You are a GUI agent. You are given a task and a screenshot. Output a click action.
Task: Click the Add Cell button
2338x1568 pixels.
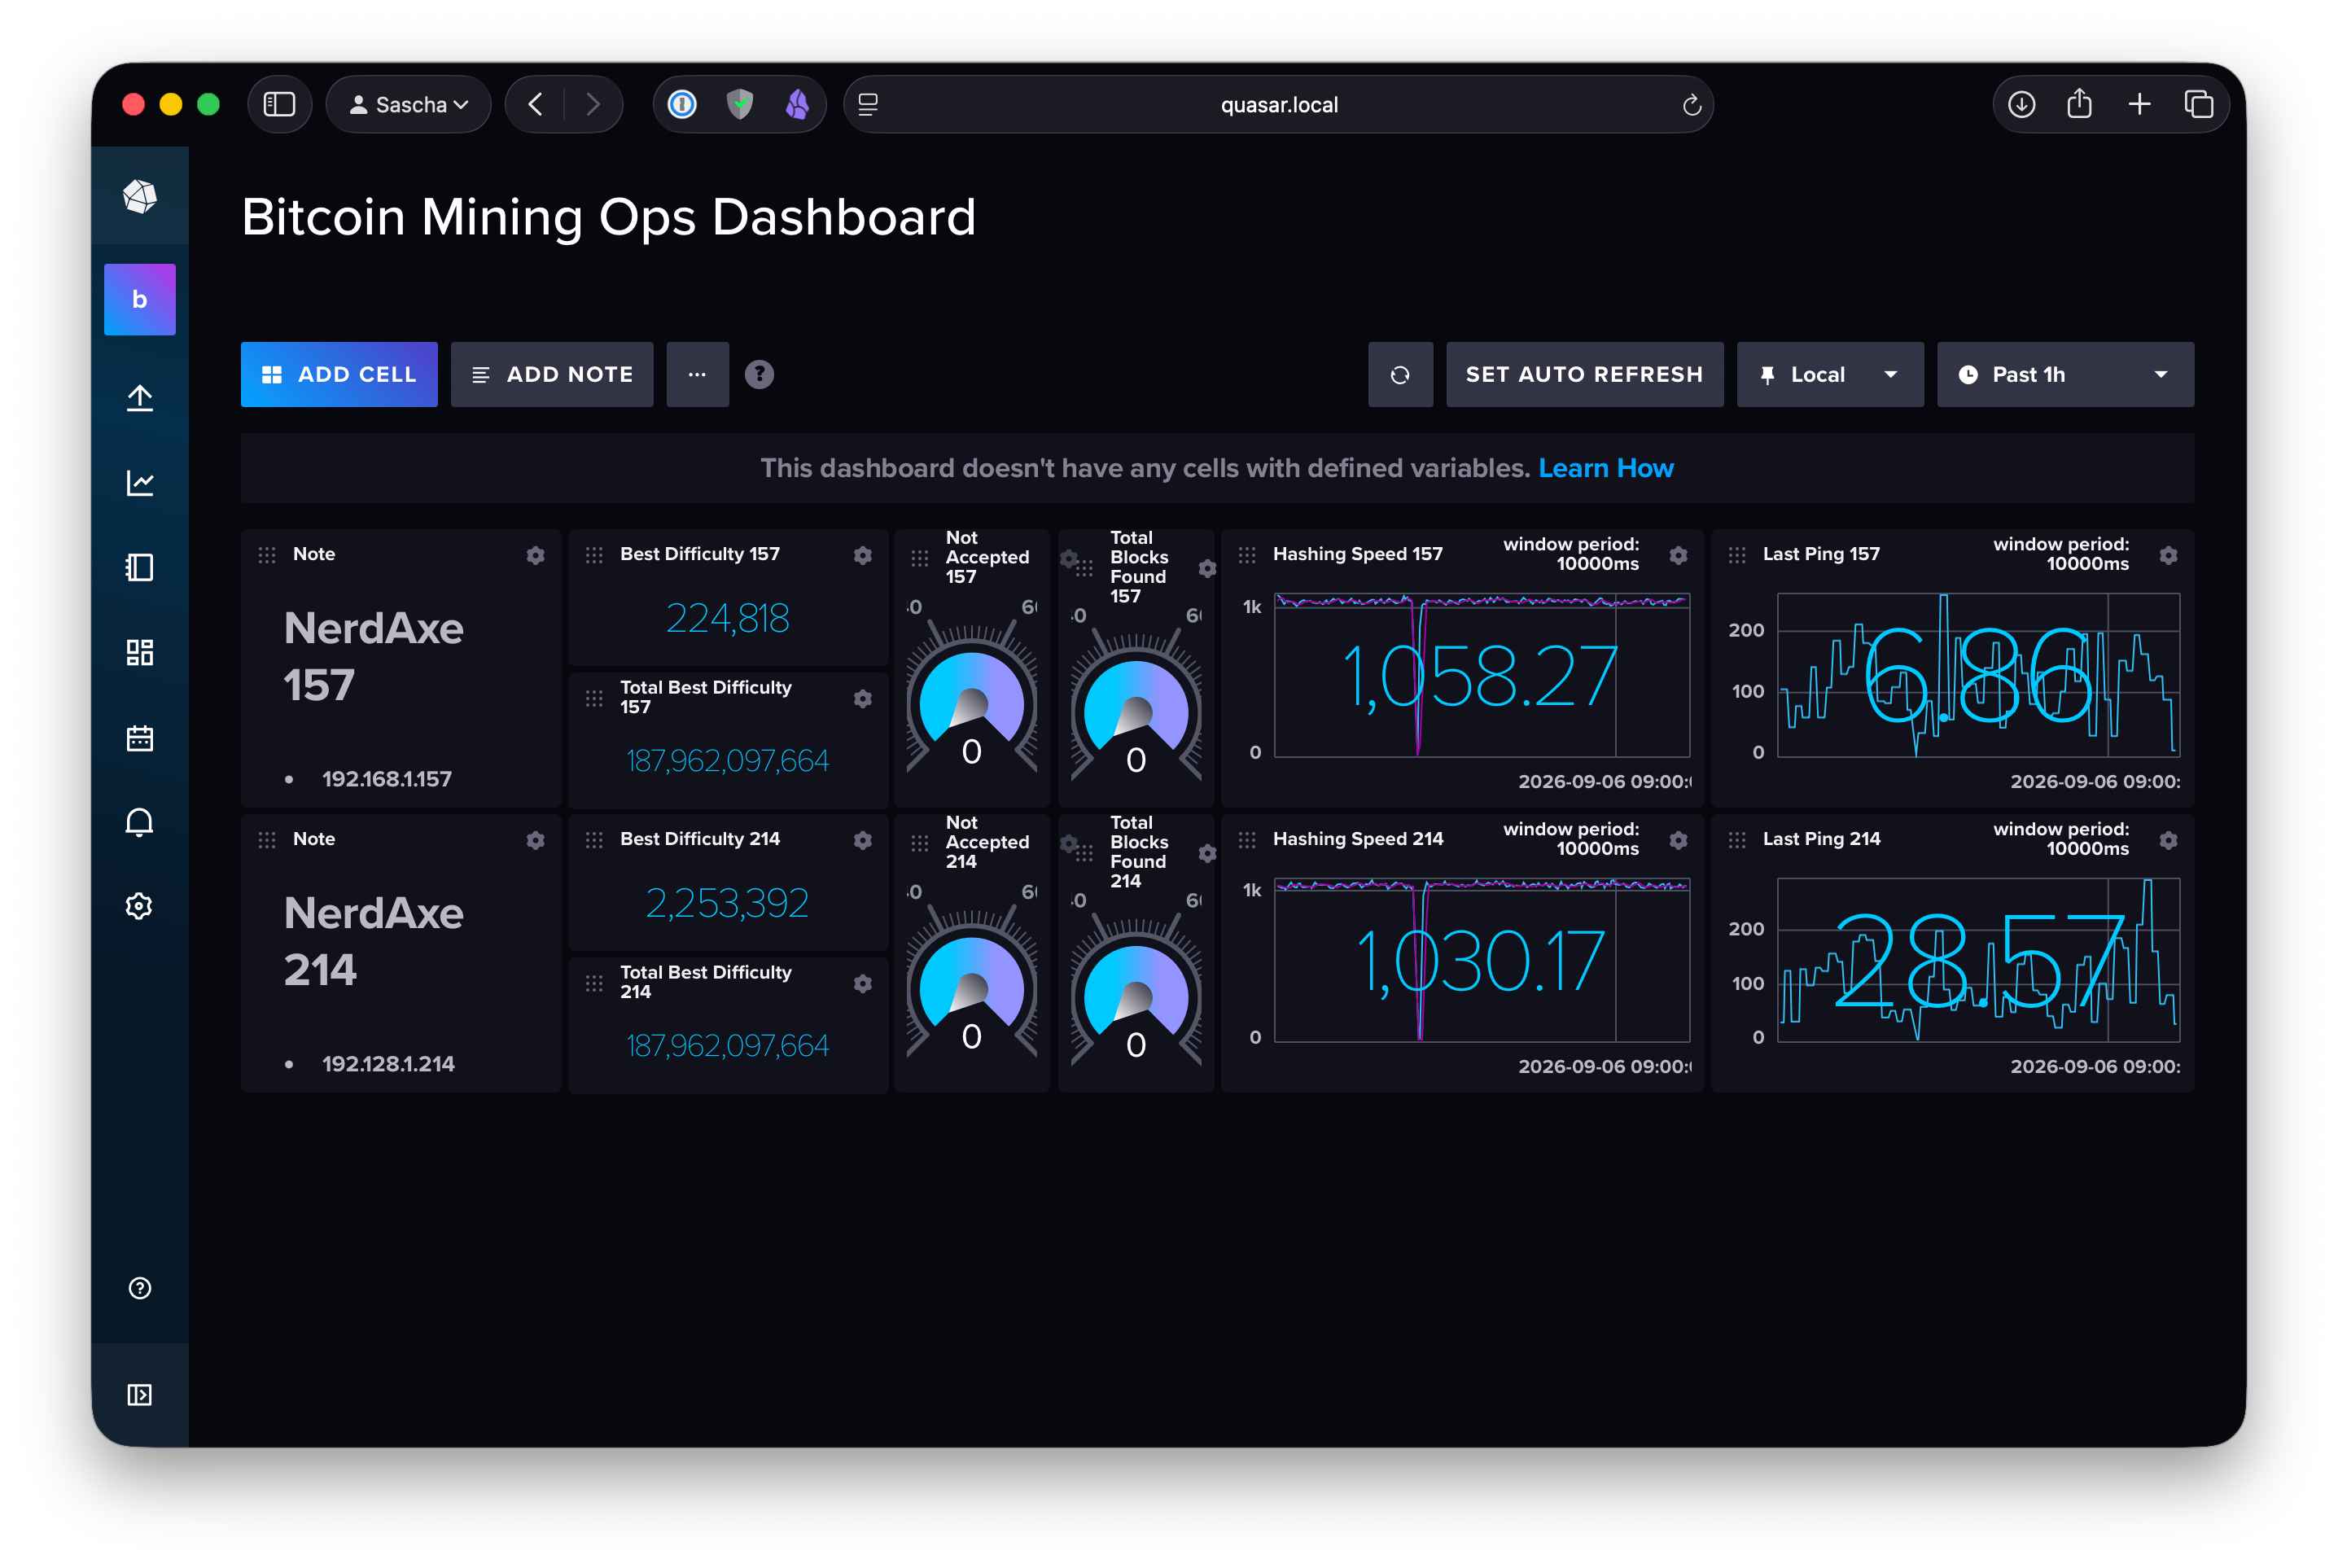pyautogui.click(x=339, y=374)
